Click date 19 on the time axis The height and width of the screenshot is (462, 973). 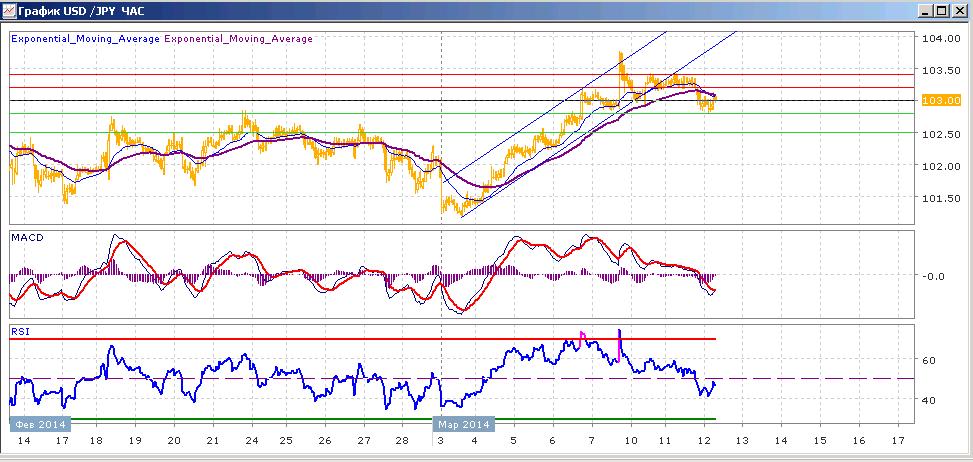point(135,440)
